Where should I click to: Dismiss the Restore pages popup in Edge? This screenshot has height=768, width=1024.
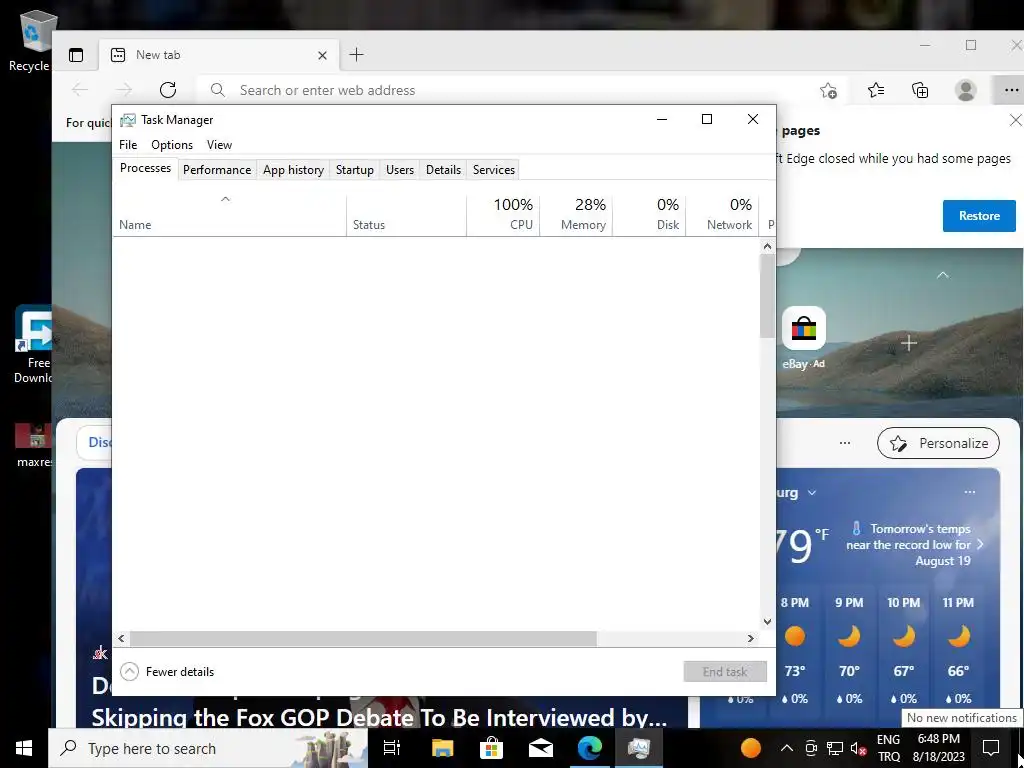[x=1016, y=120]
